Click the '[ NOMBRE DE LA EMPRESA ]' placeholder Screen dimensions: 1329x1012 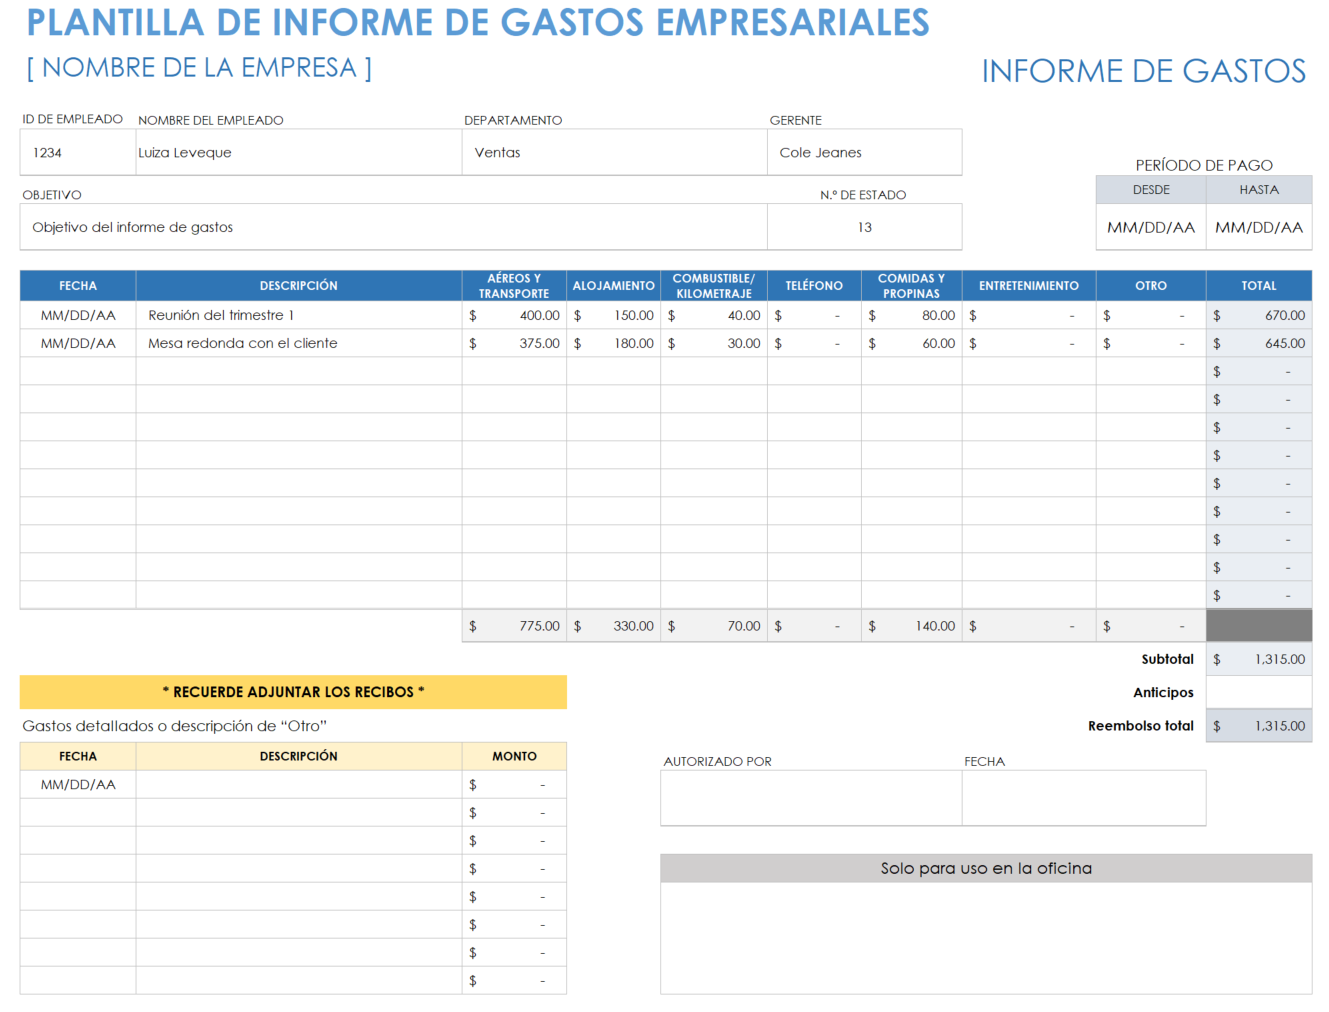tap(199, 68)
